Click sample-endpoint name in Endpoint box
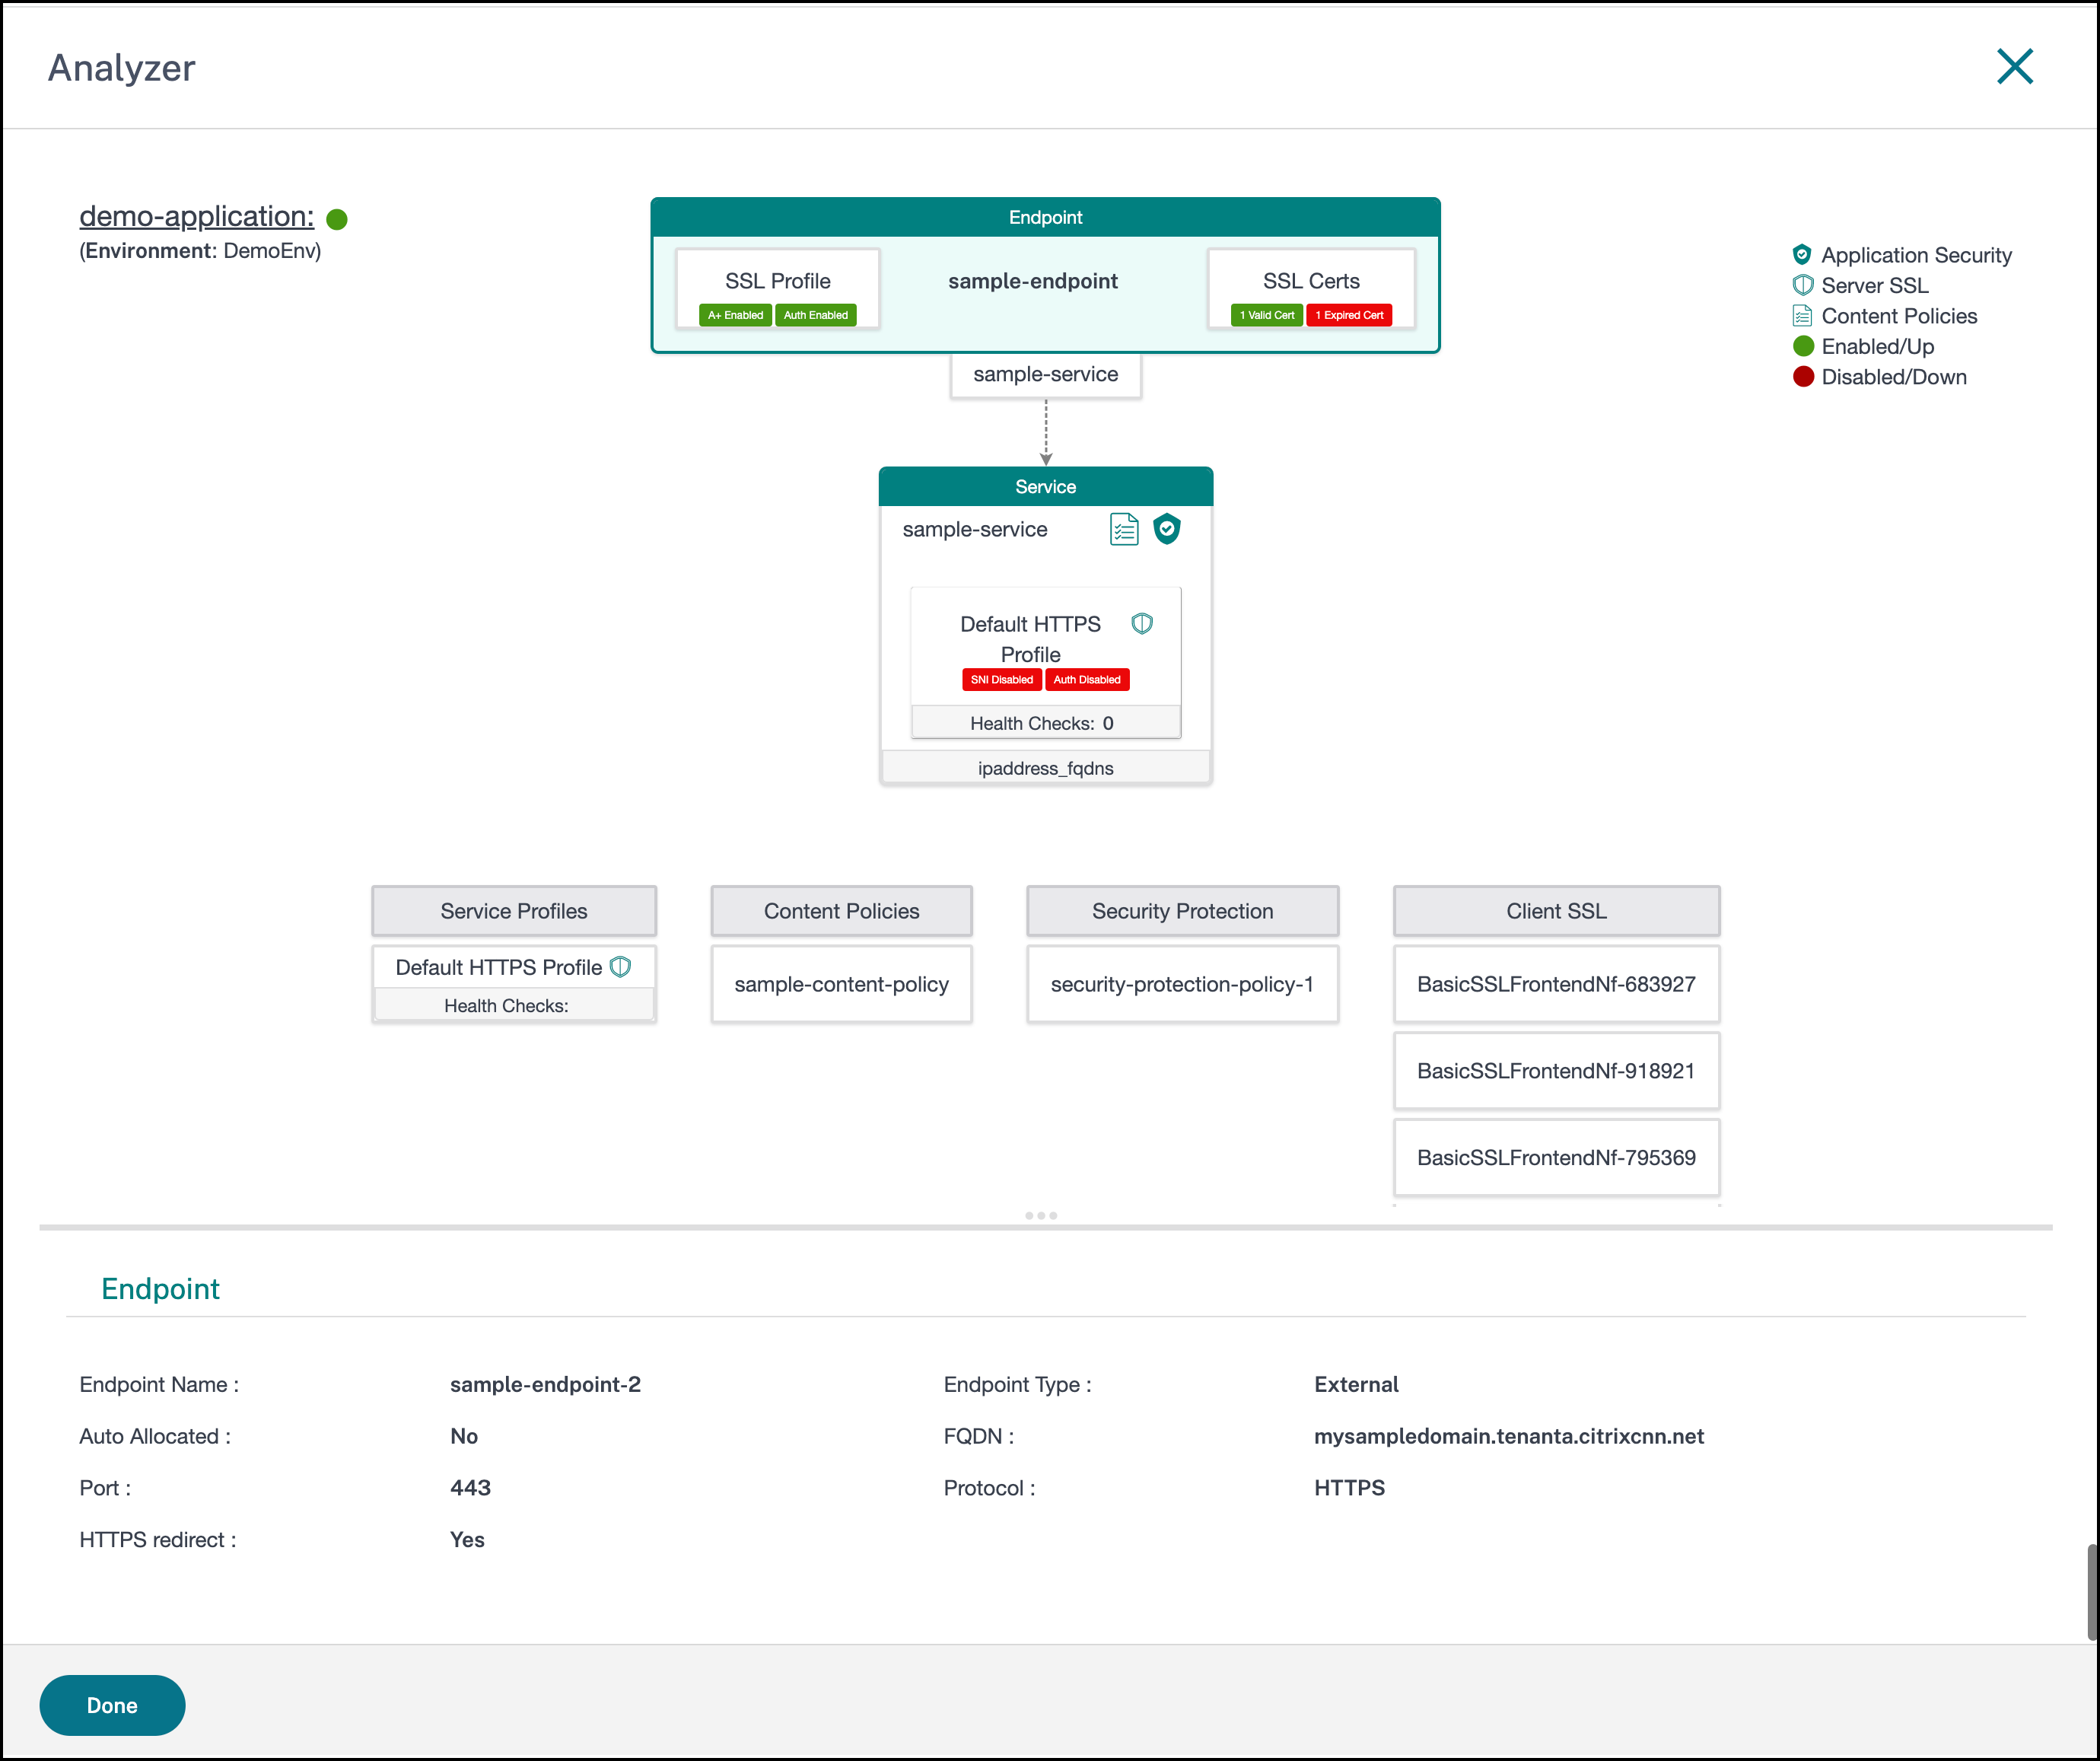Viewport: 2100px width, 1761px height. [x=1033, y=281]
